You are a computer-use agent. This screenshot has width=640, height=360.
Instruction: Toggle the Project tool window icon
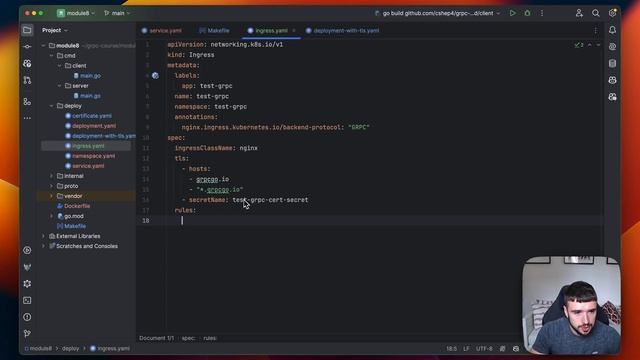pyautogui.click(x=27, y=30)
